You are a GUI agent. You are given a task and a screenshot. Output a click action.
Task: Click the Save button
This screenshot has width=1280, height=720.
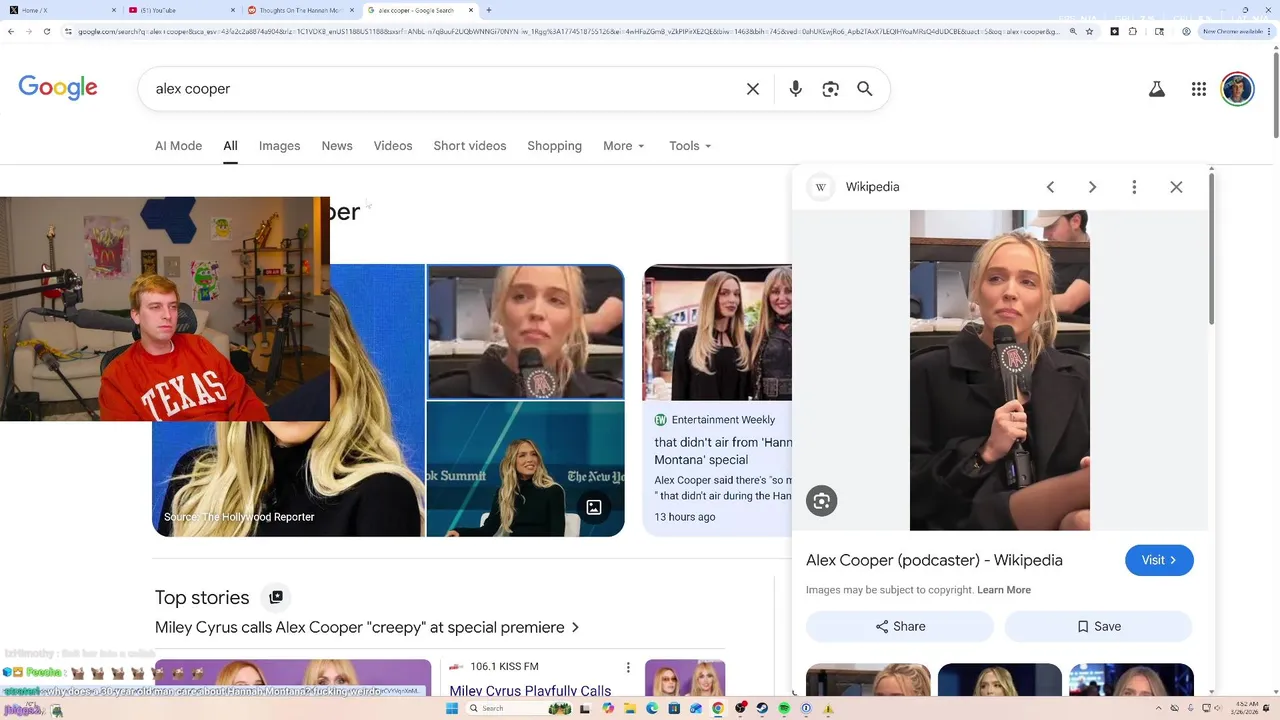[1099, 626]
